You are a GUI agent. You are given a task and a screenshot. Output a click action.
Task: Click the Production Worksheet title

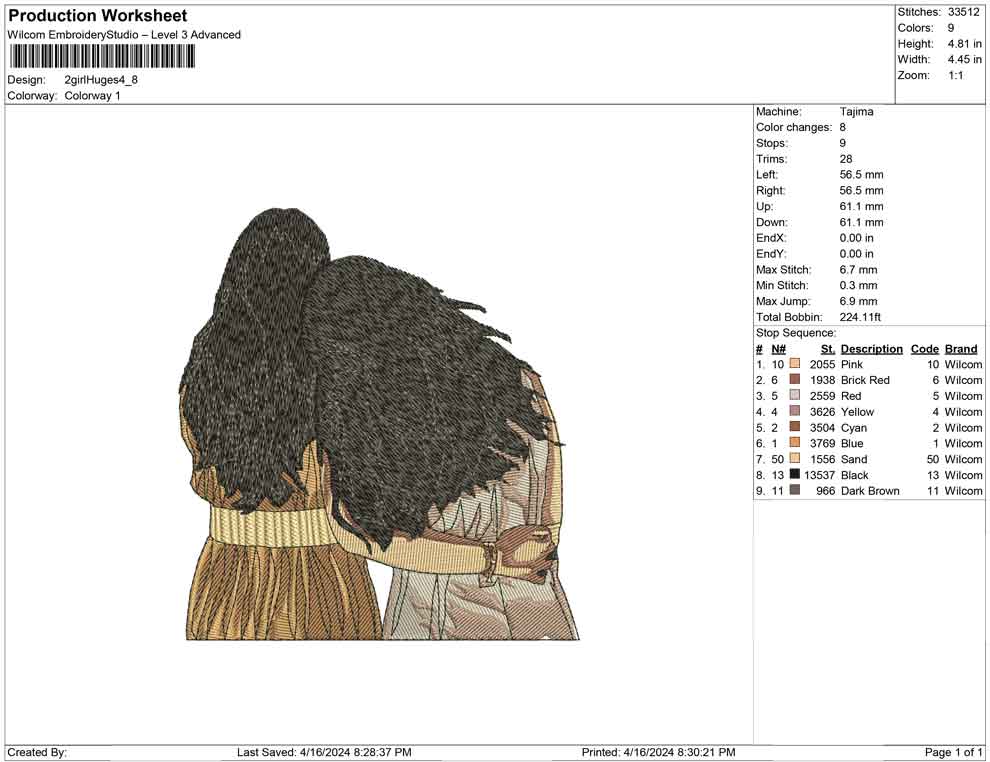[x=98, y=16]
